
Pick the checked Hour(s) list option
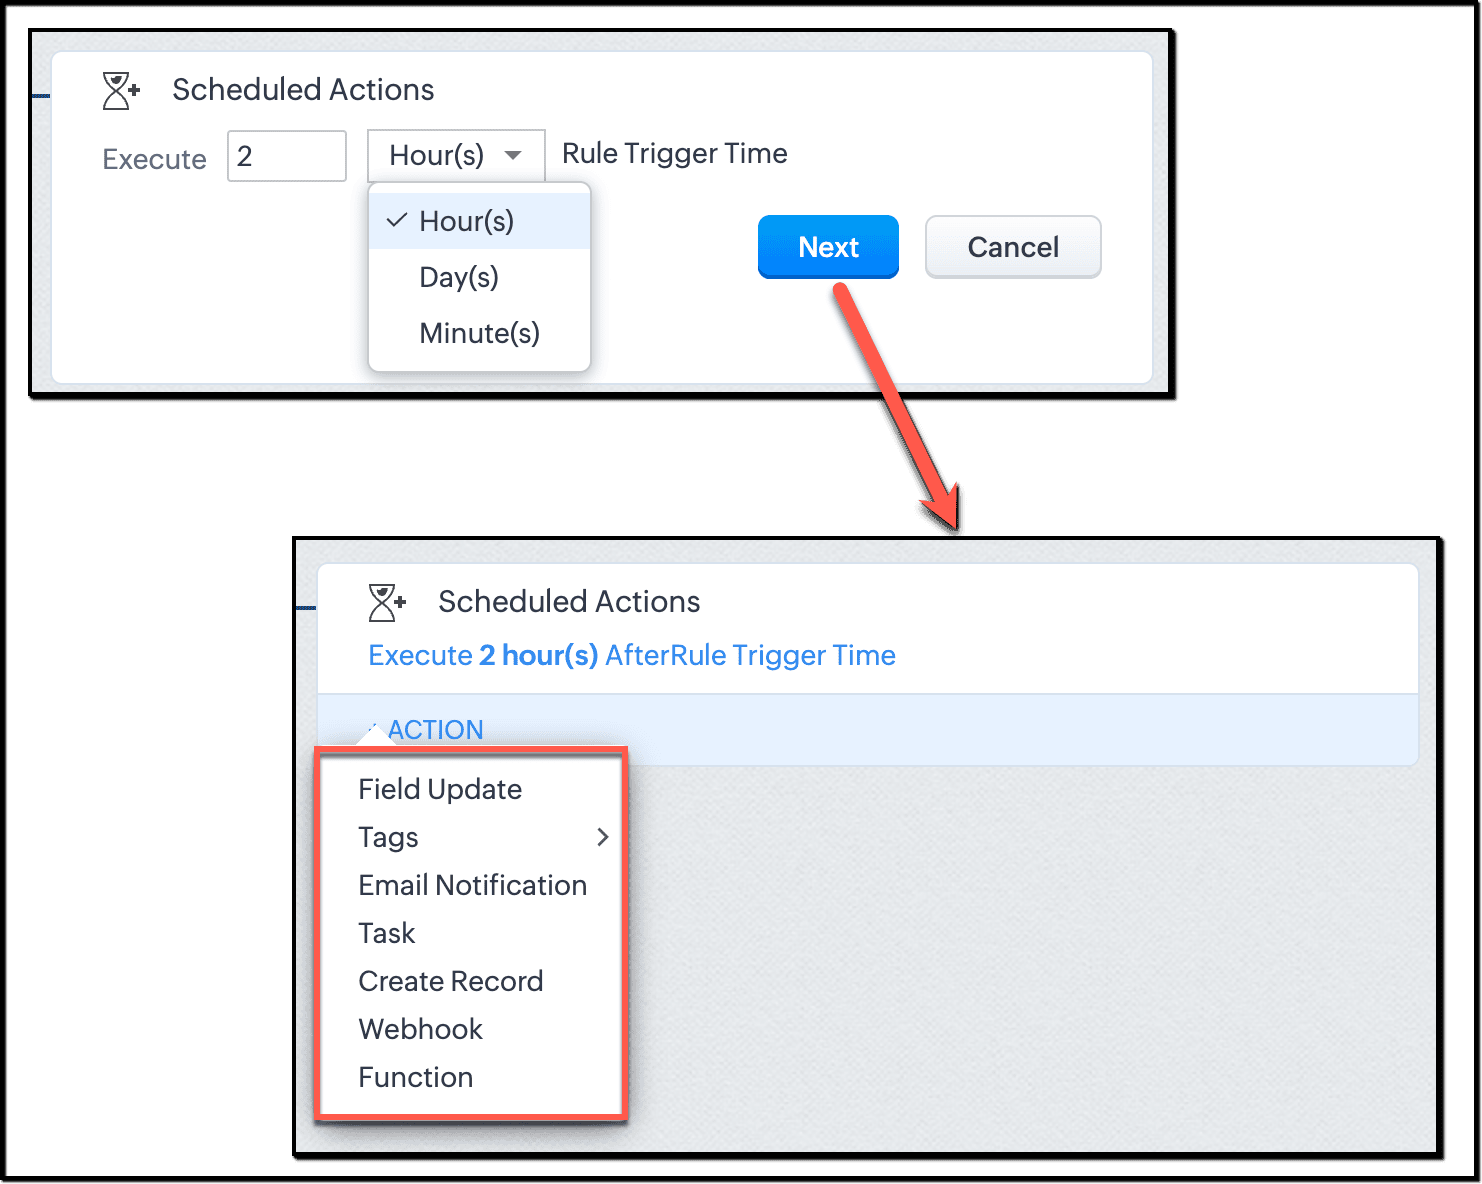click(467, 221)
